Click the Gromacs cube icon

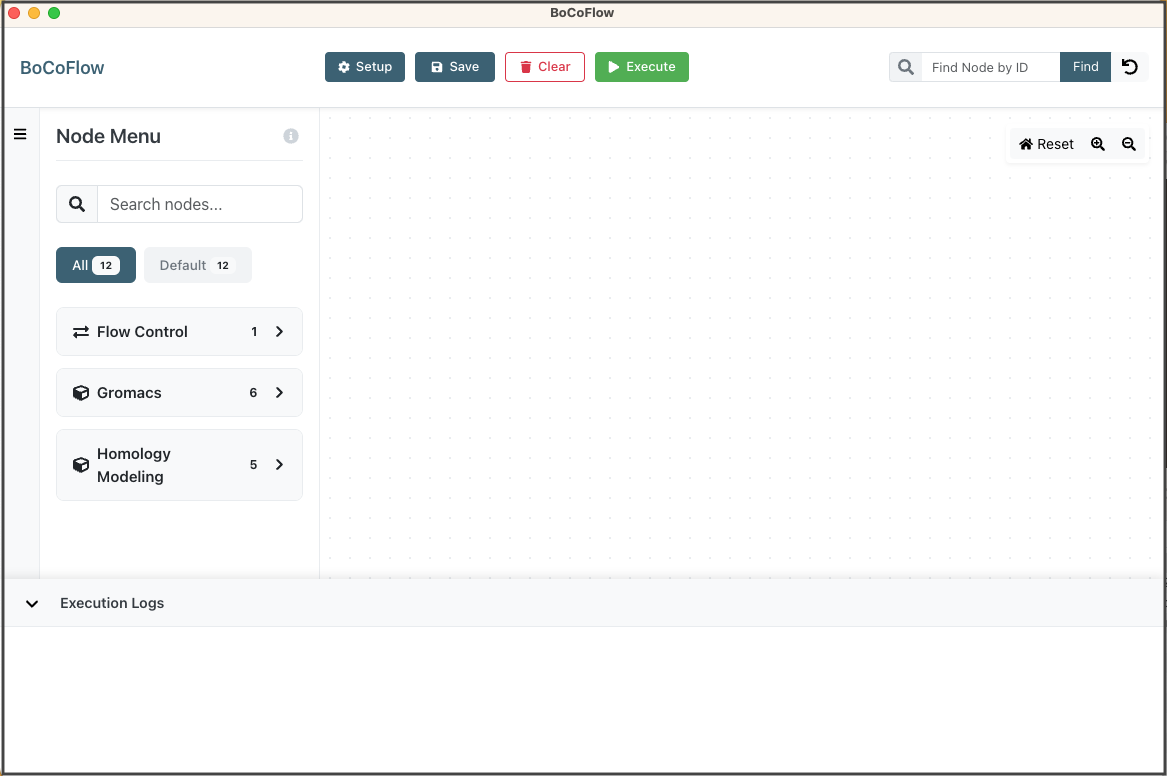(81, 393)
